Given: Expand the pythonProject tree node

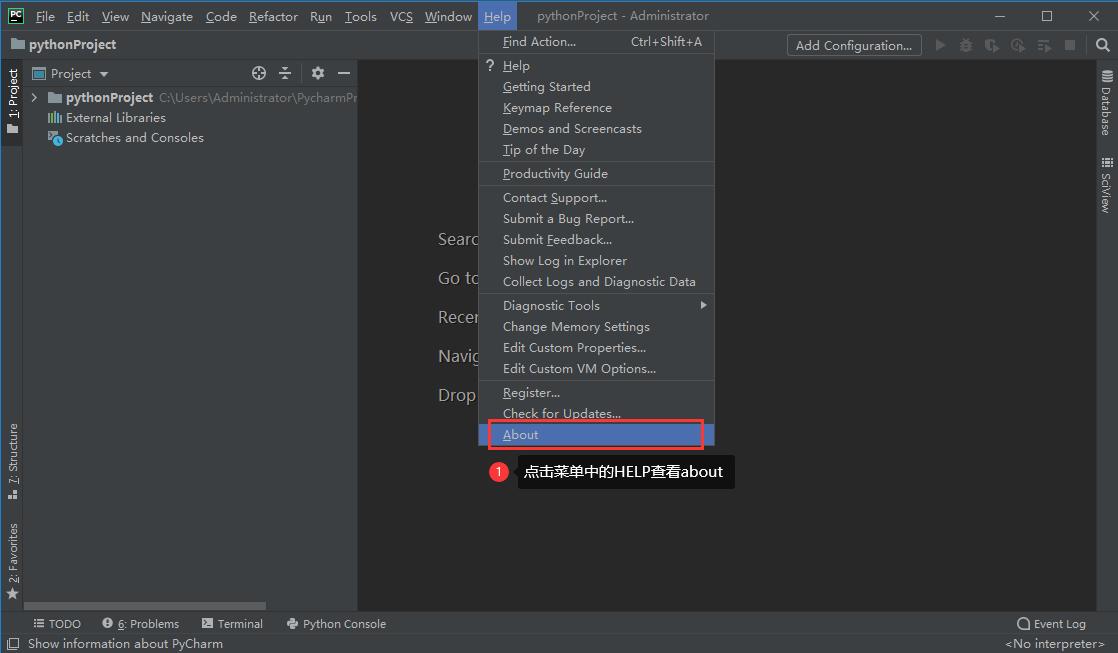Looking at the screenshot, I should point(34,97).
